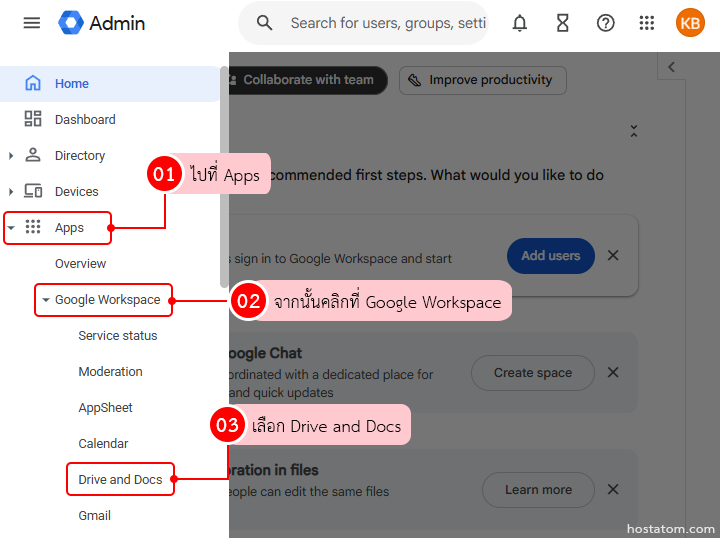
Task: Click the search for users field
Action: click(388, 23)
